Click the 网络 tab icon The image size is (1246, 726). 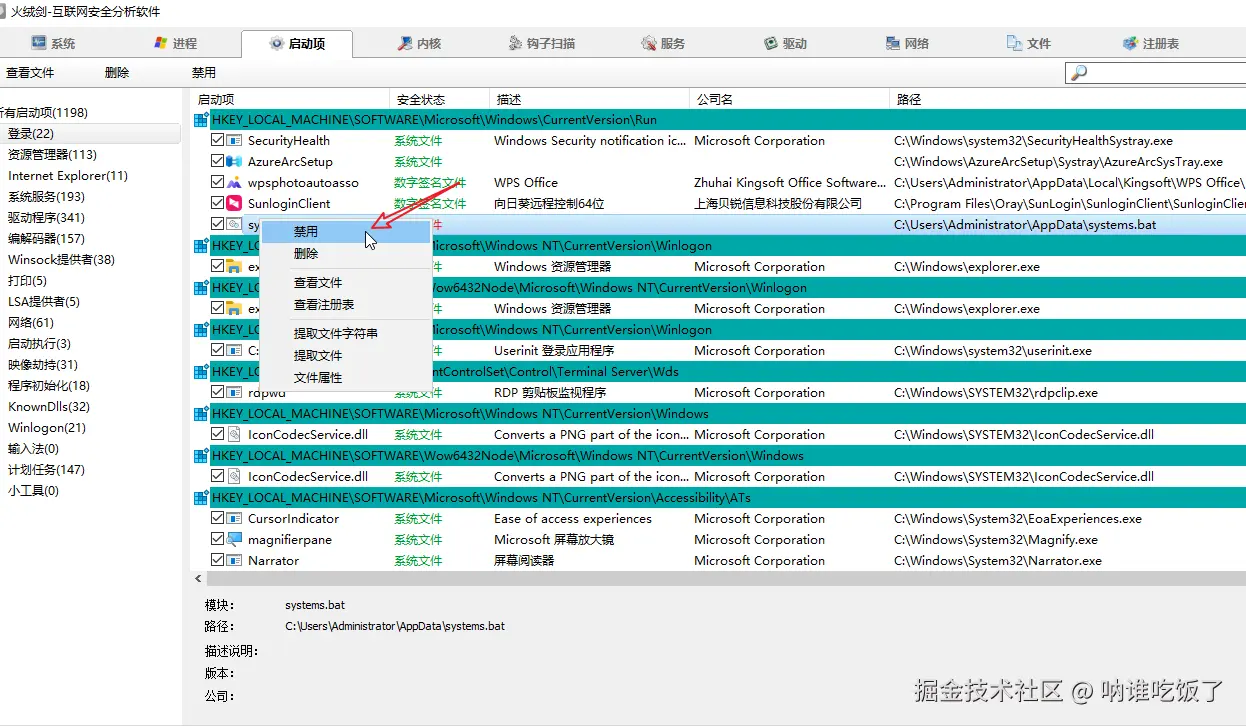[x=893, y=43]
